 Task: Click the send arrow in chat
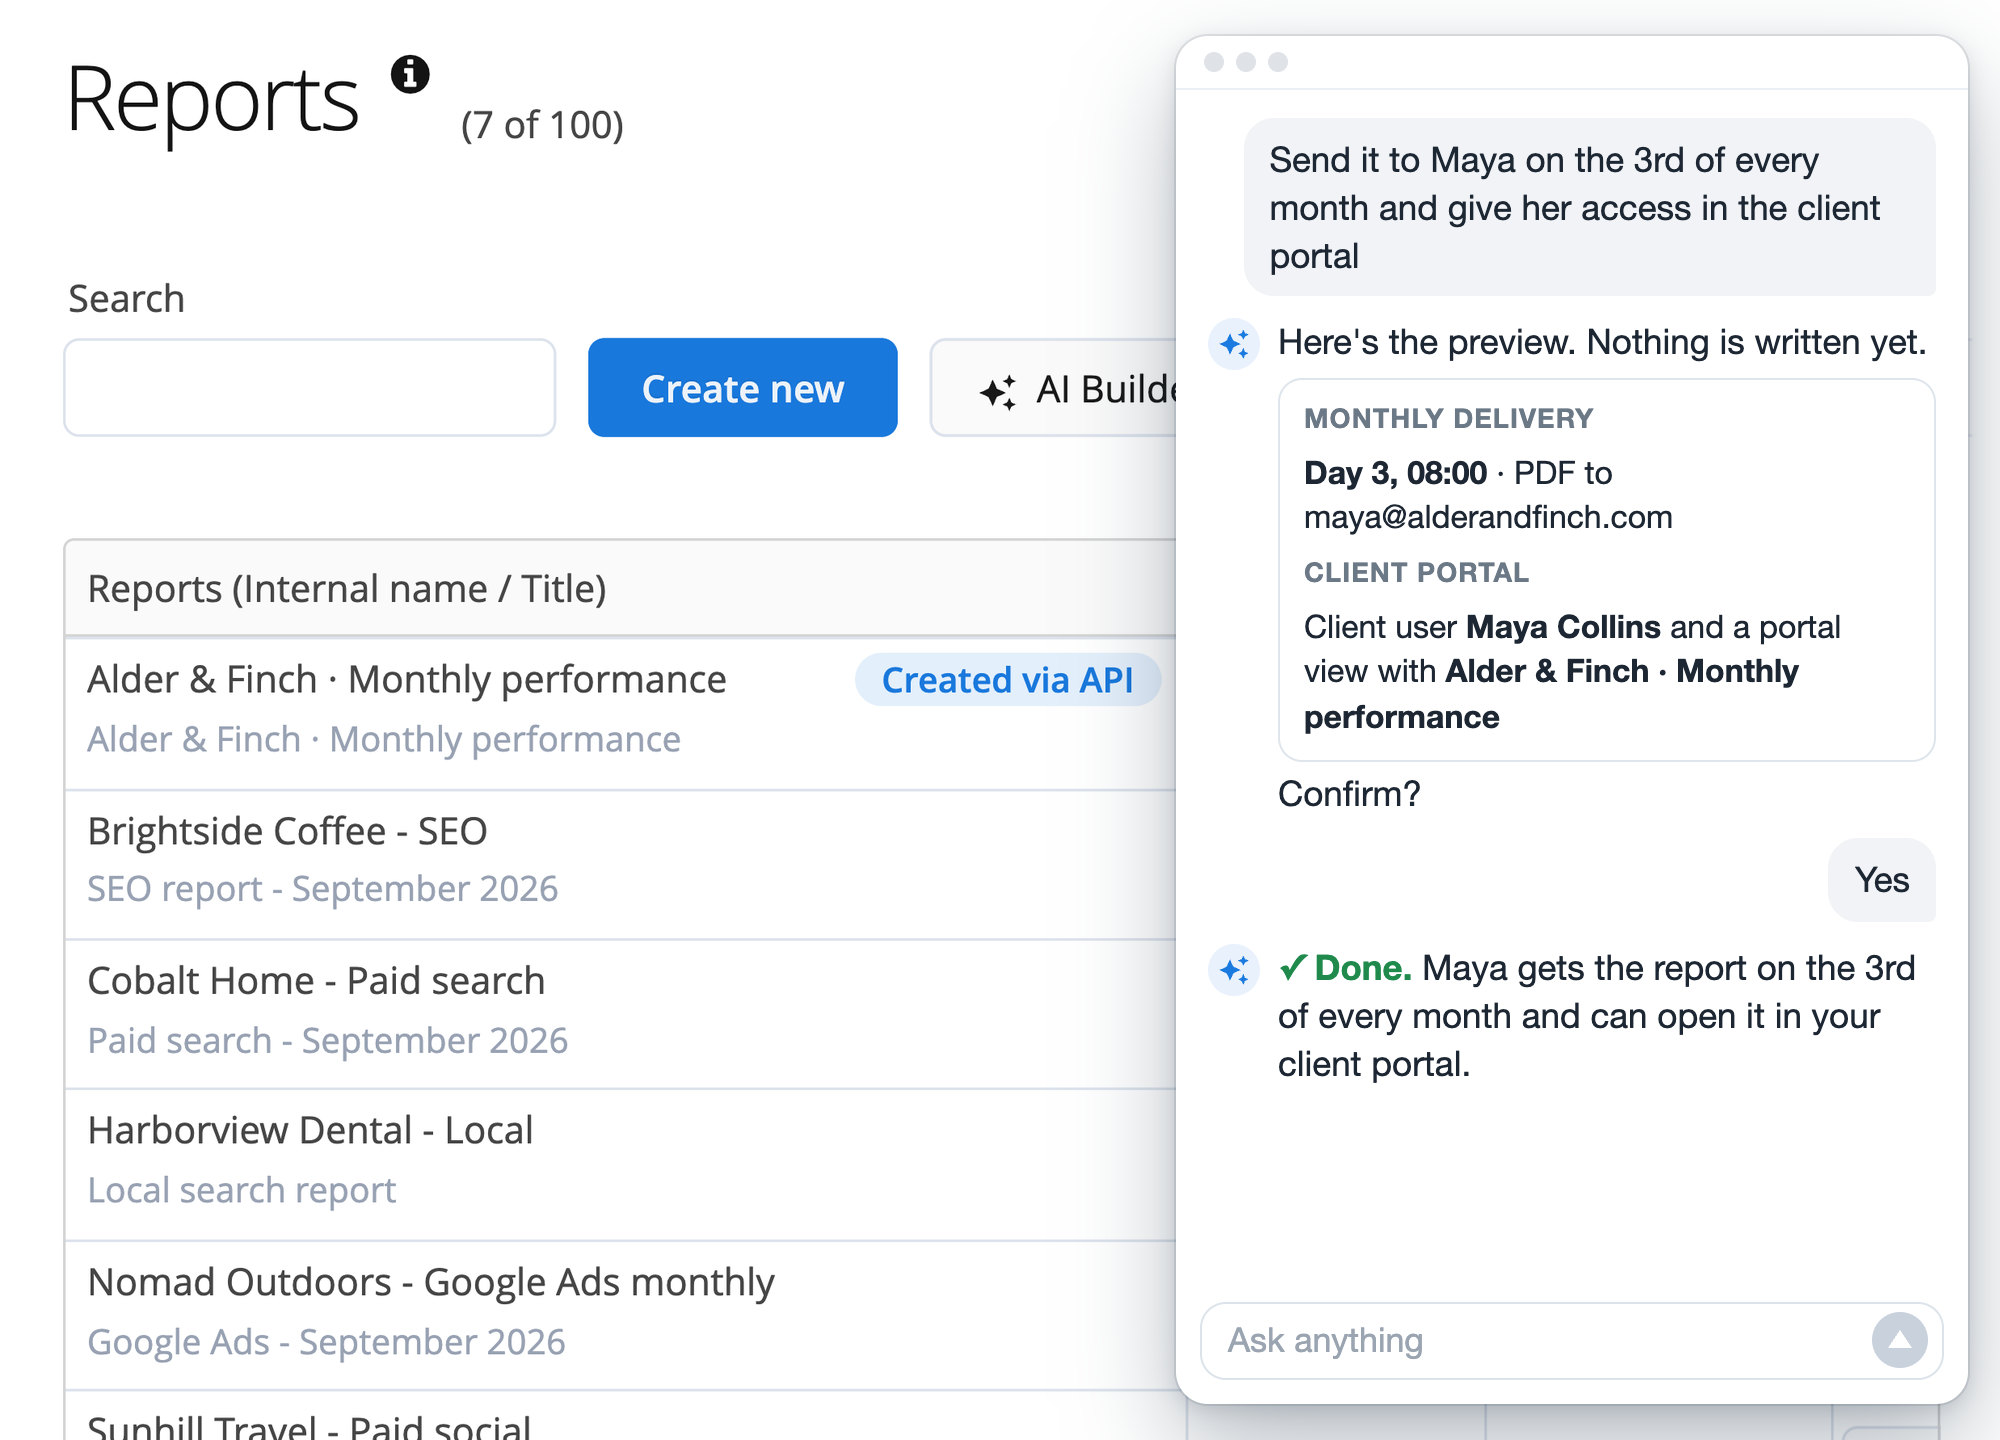pyautogui.click(x=1899, y=1340)
